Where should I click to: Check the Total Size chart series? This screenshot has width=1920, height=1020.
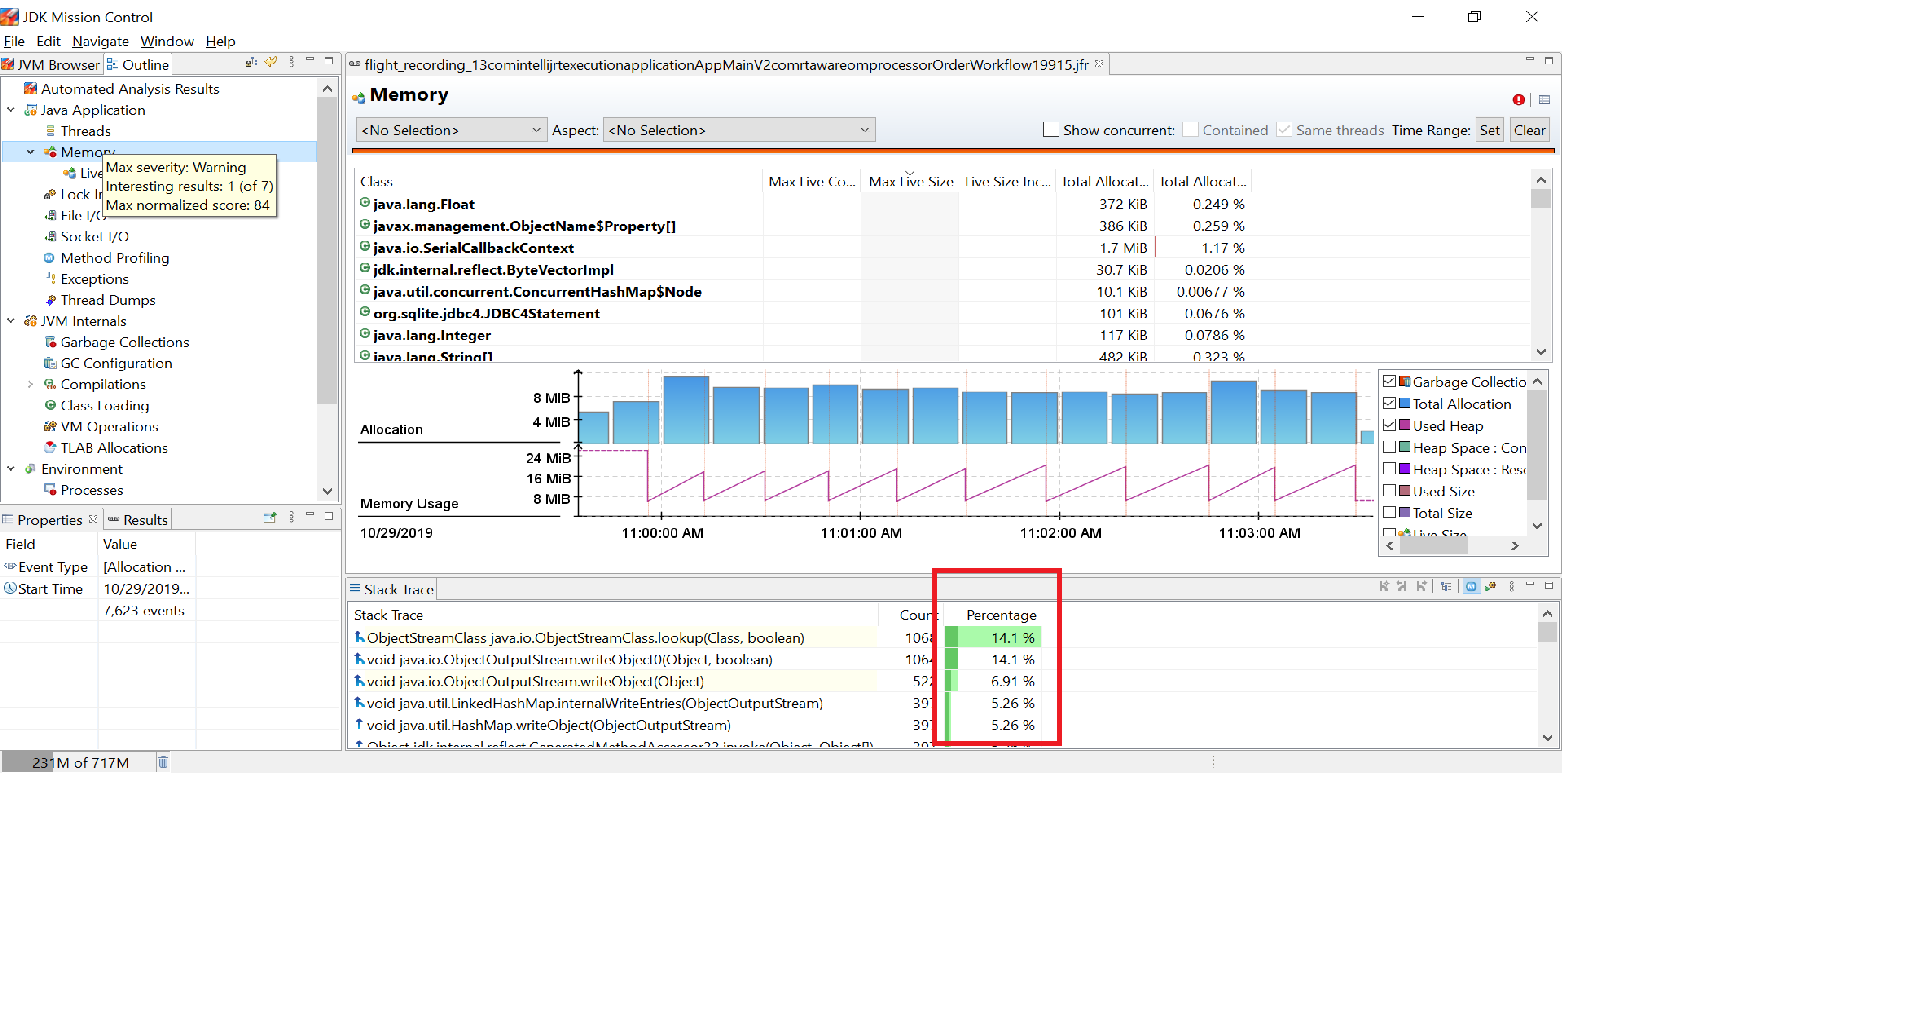click(1389, 513)
